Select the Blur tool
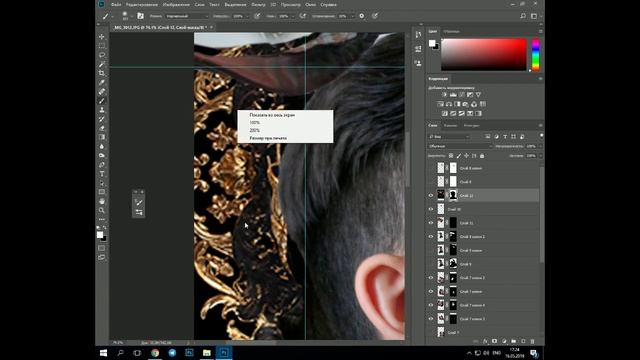This screenshot has height=360, width=640. 102,146
